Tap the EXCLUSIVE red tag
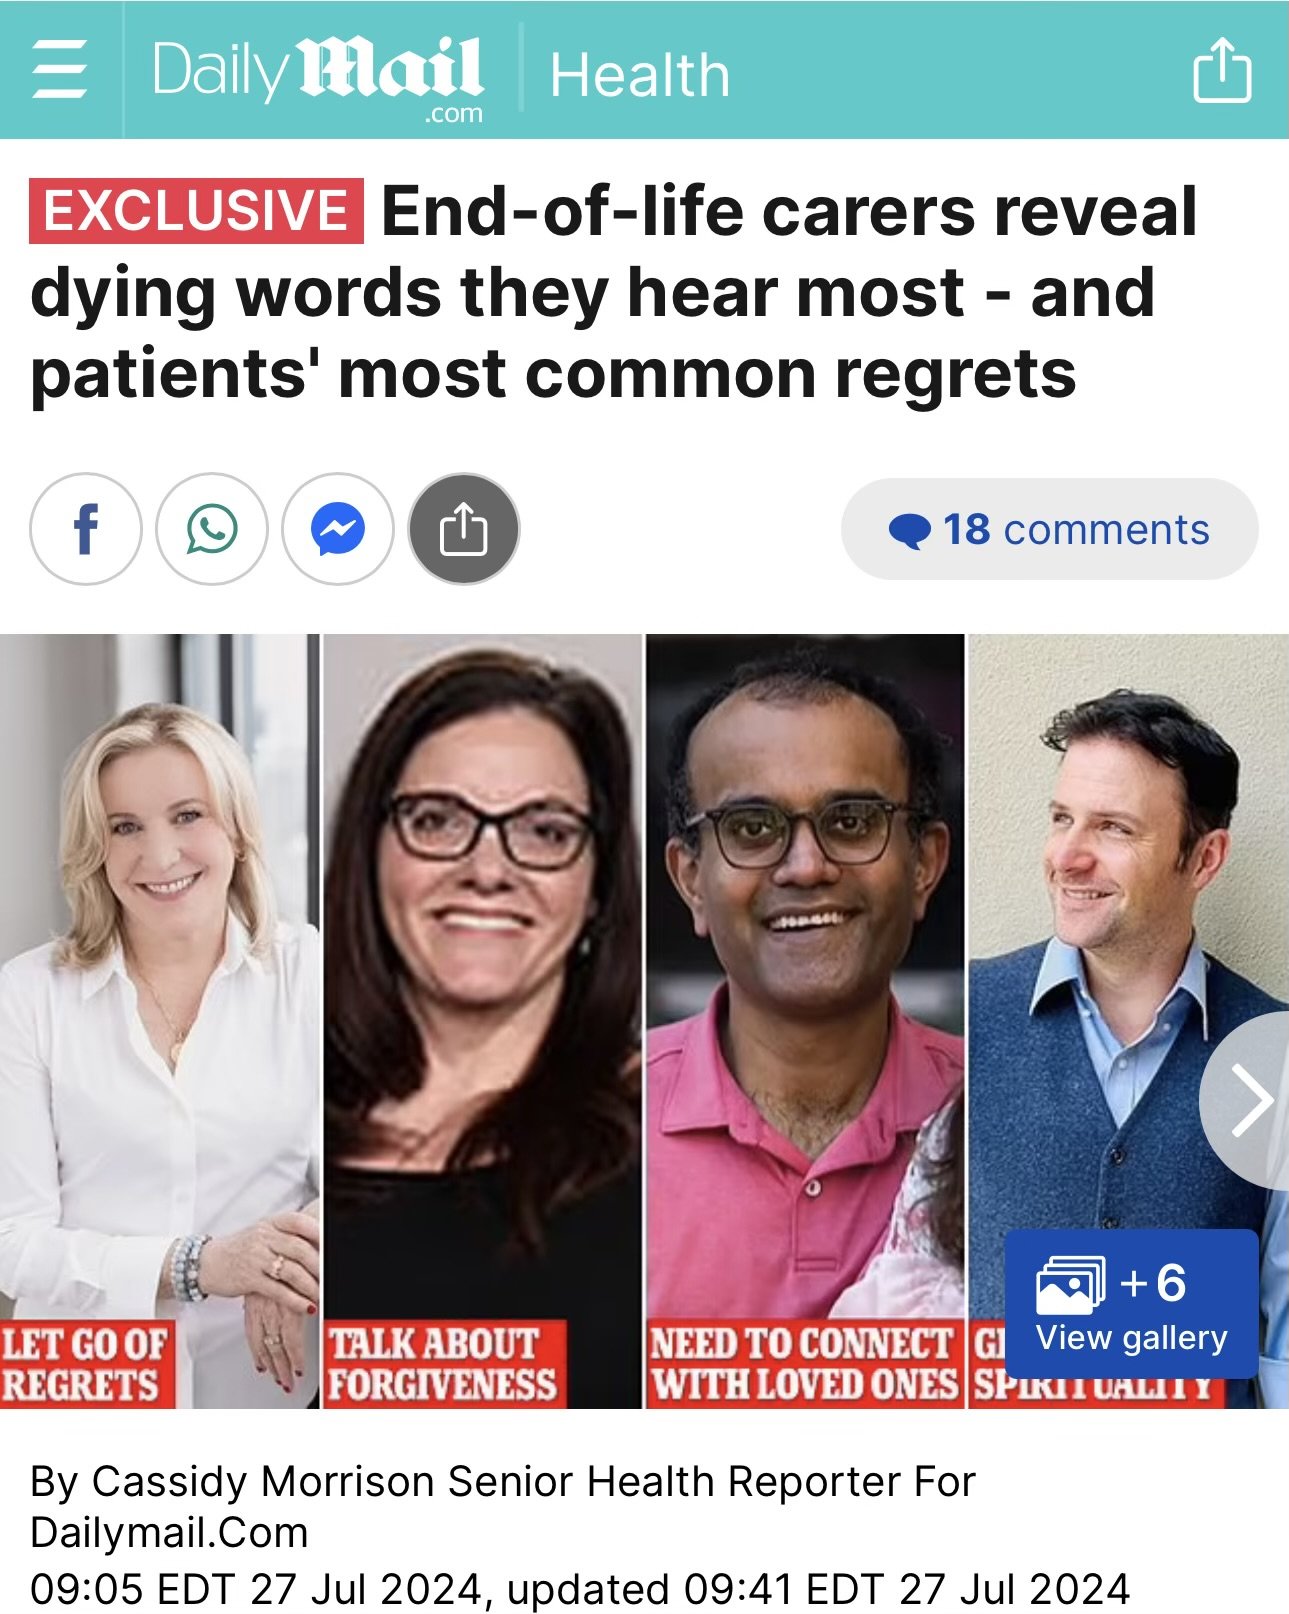This screenshot has width=1289, height=1614. coord(196,211)
